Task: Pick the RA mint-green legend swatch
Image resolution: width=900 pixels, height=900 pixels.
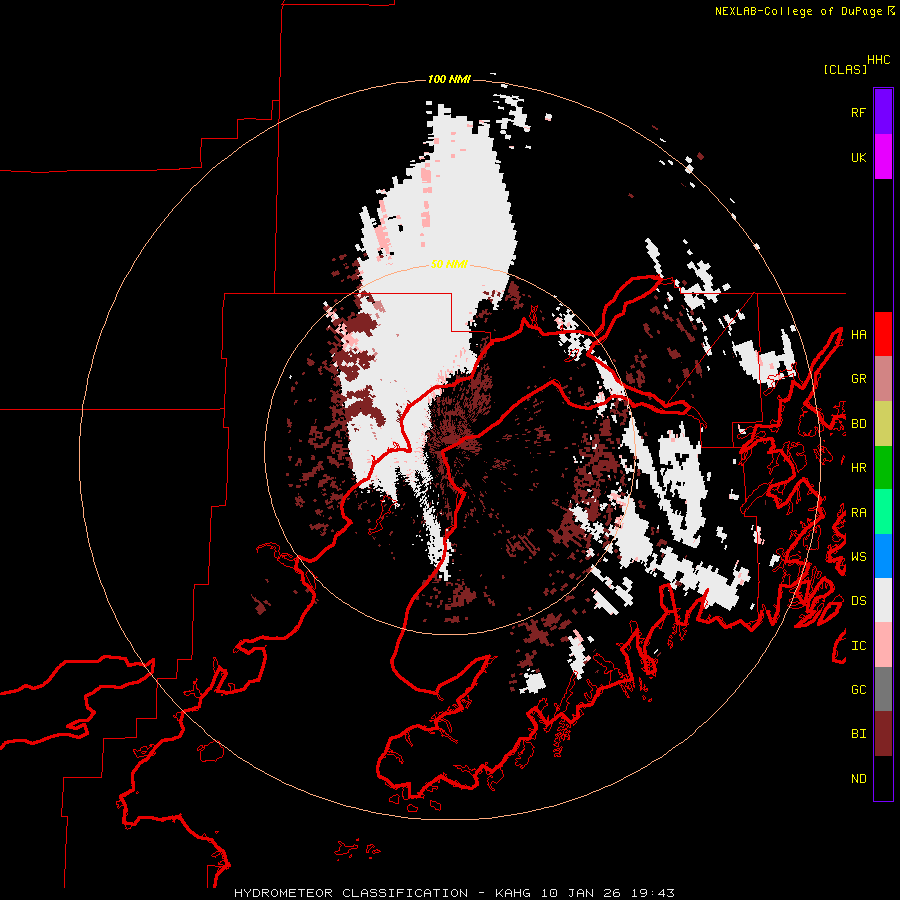Action: click(883, 512)
